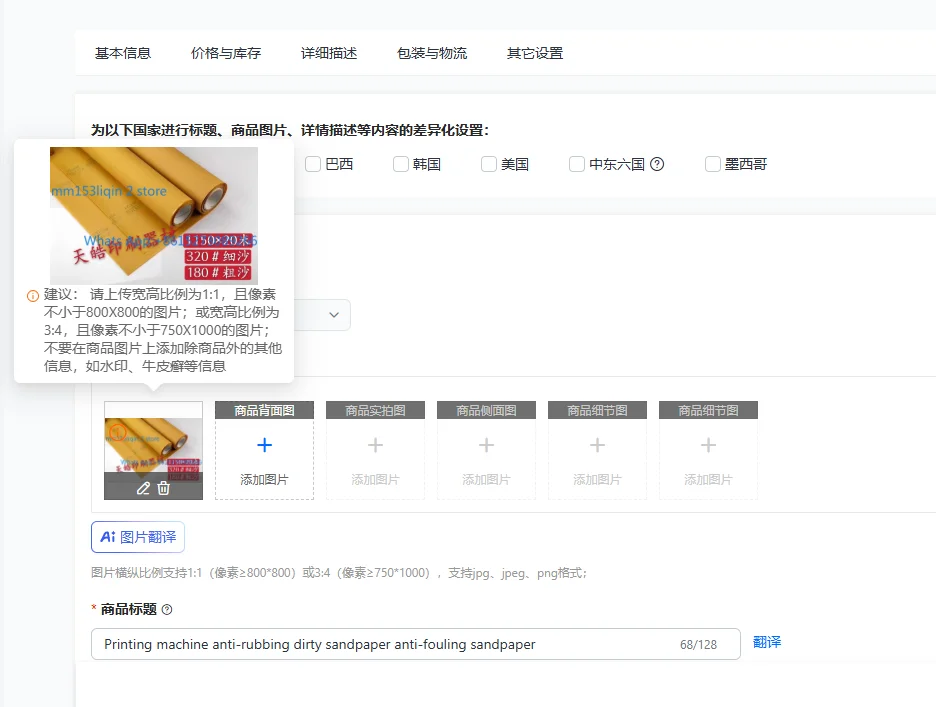Image resolution: width=936 pixels, height=707 pixels.
Task: Switch to the 其它设置 tab
Action: pyautogui.click(x=535, y=53)
